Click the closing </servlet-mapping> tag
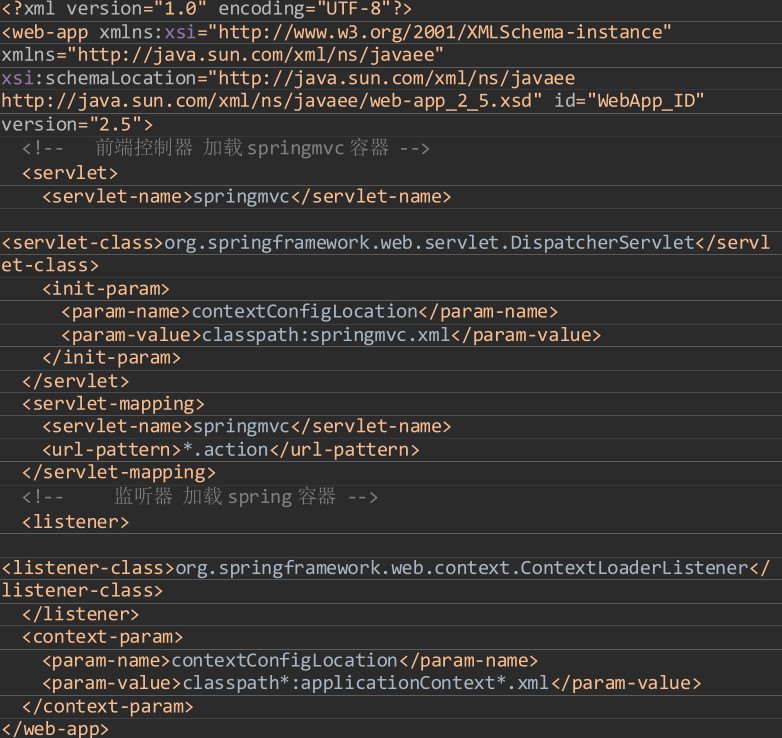 (x=119, y=472)
